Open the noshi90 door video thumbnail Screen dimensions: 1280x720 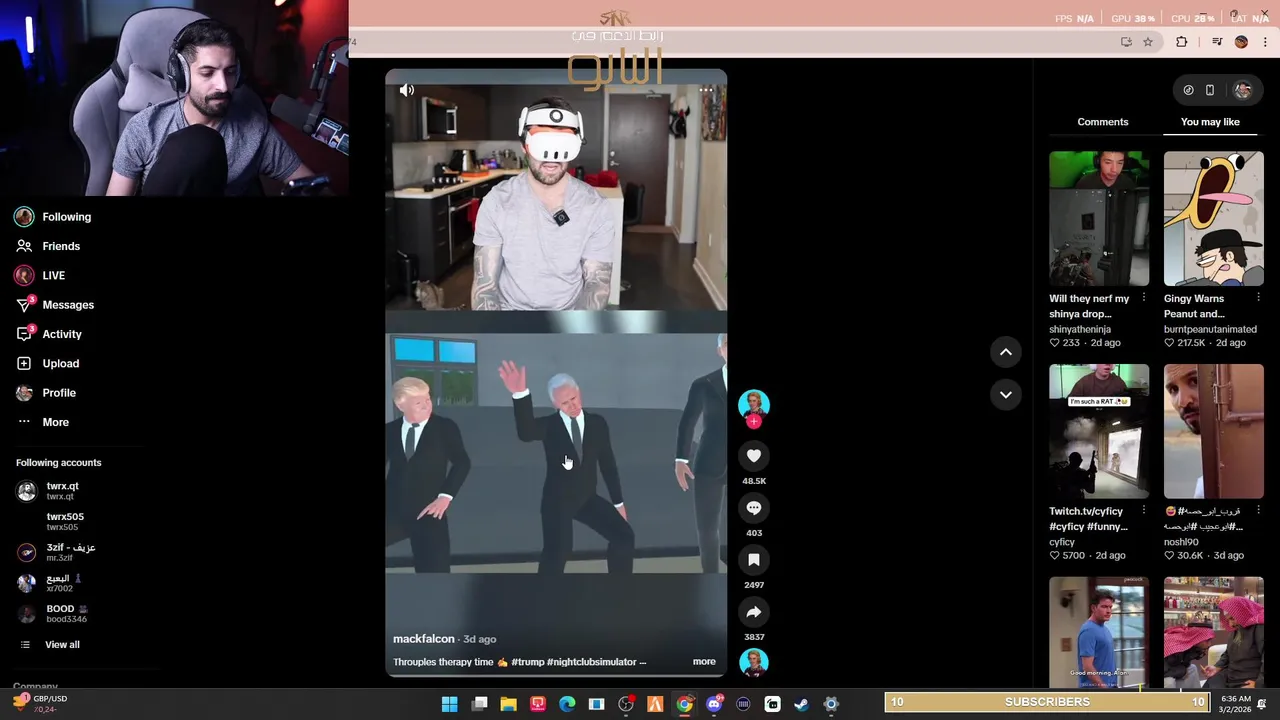[1214, 431]
